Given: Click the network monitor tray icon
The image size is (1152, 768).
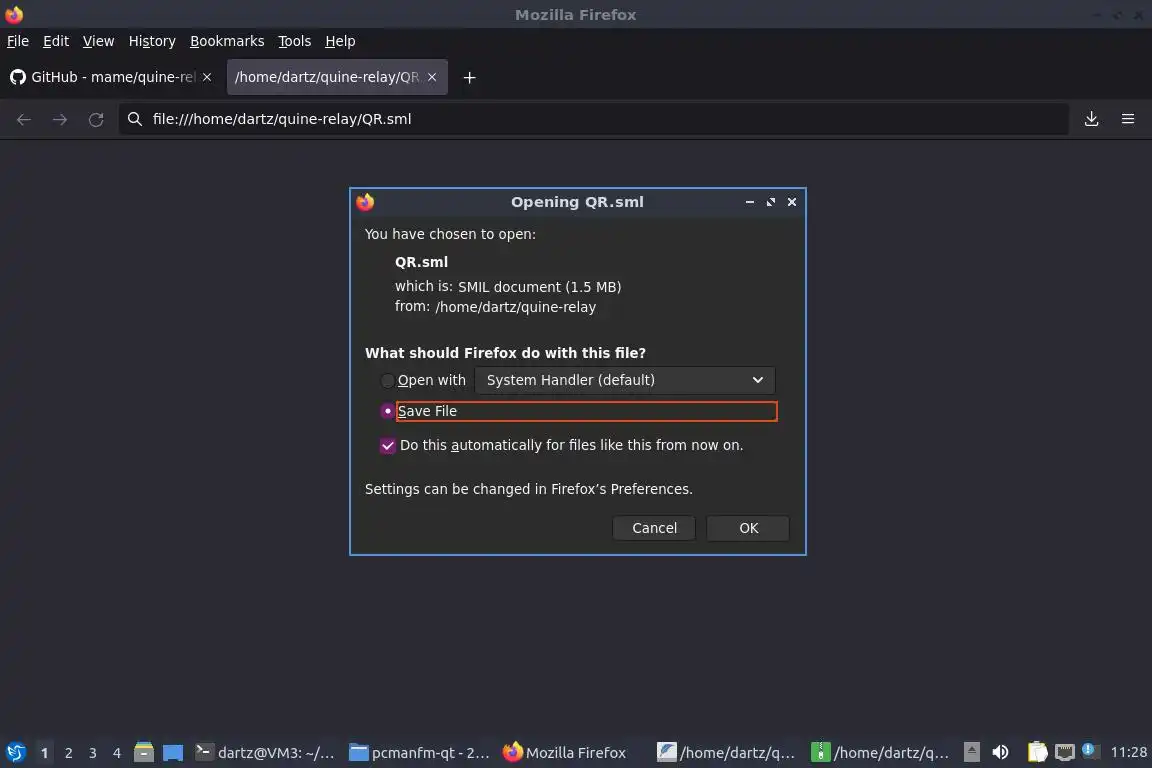Looking at the screenshot, I should point(1065,753).
